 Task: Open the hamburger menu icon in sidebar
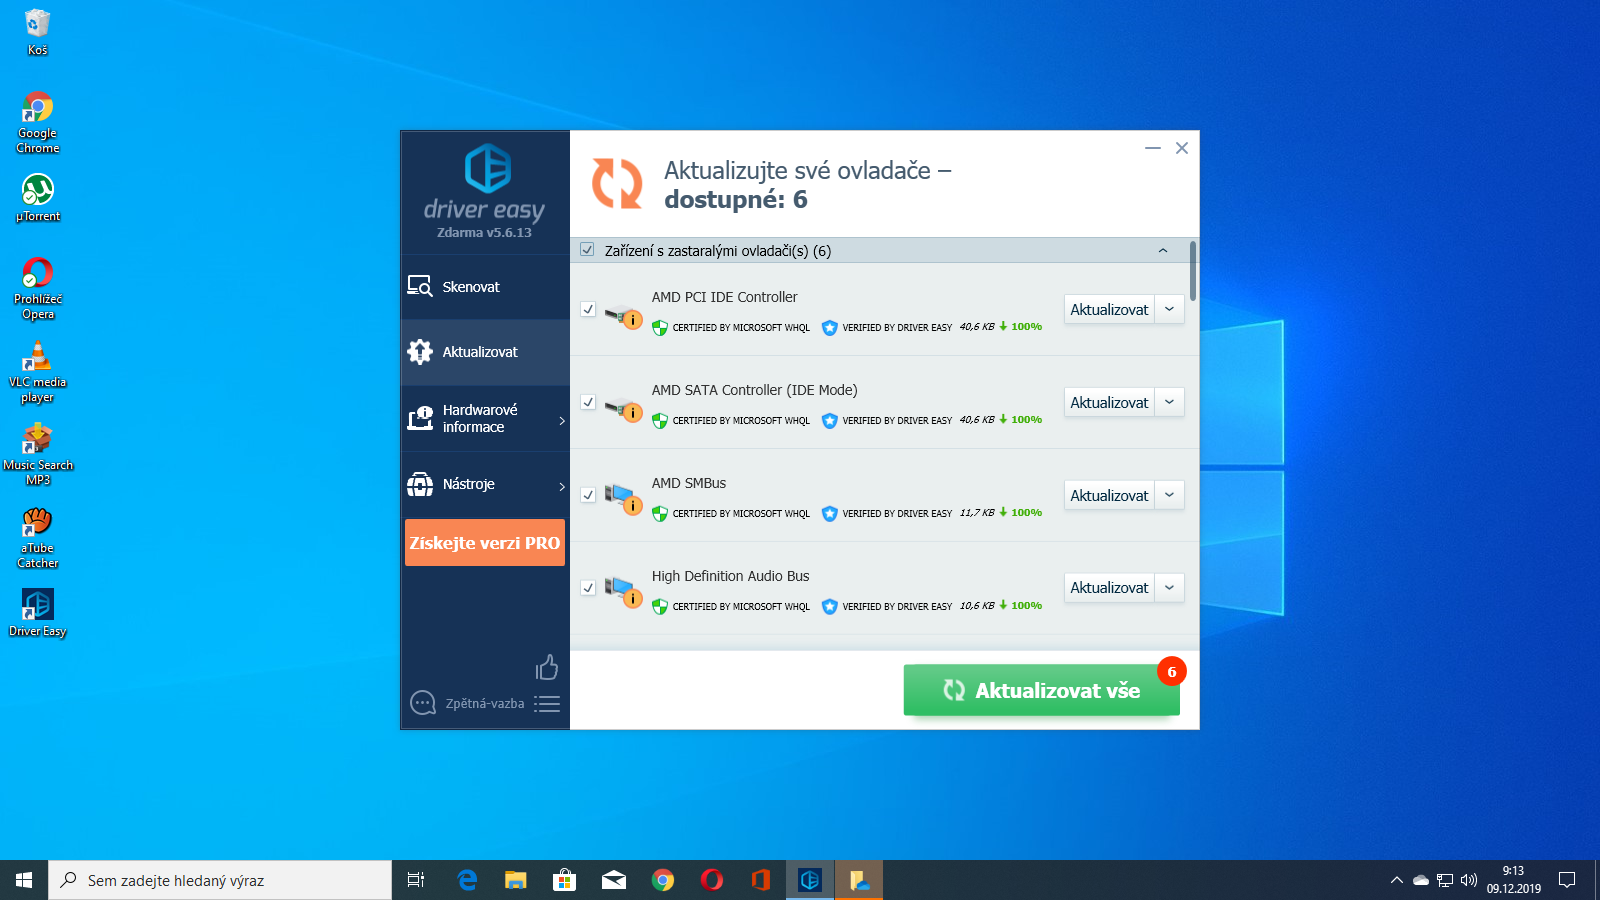click(x=546, y=704)
